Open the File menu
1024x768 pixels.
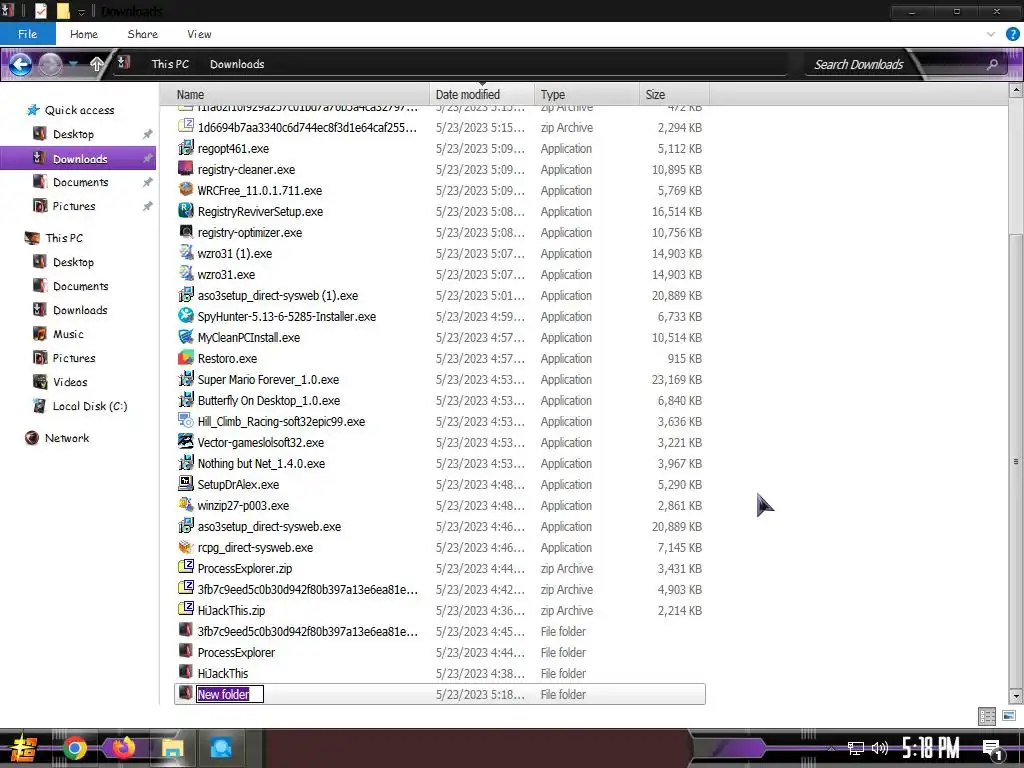click(27, 34)
